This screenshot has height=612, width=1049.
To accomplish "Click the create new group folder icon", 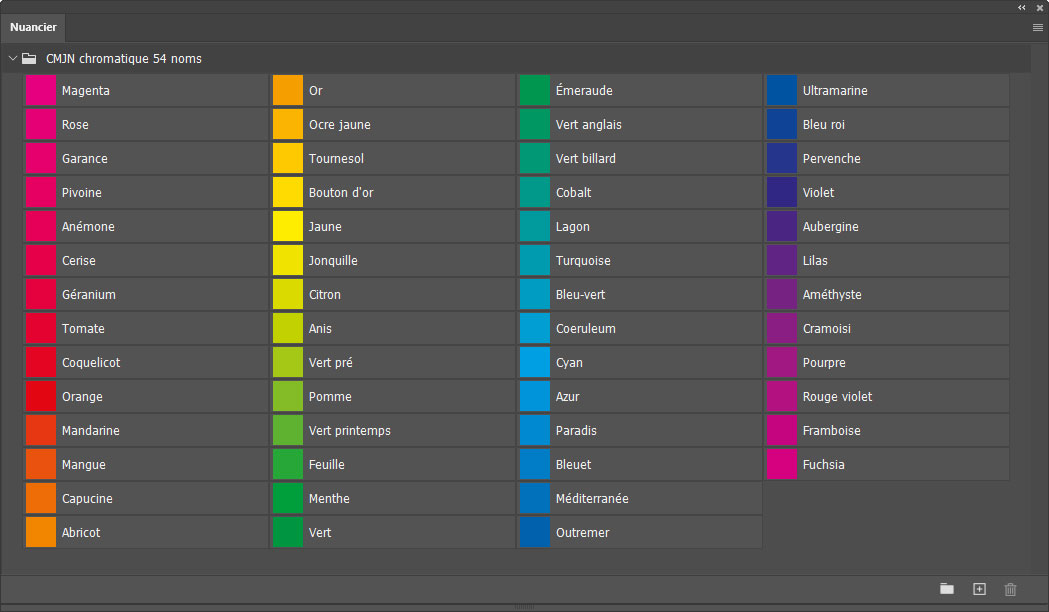I will click(946, 589).
